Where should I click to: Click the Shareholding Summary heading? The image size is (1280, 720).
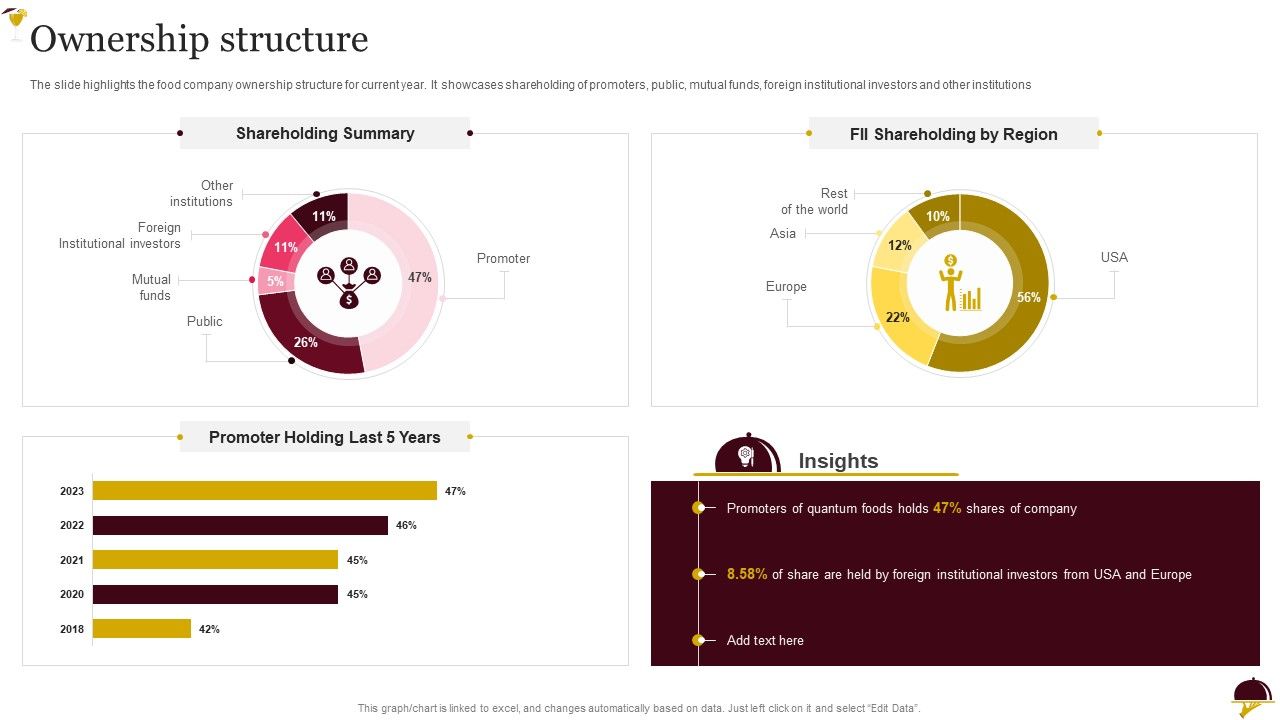[325, 133]
